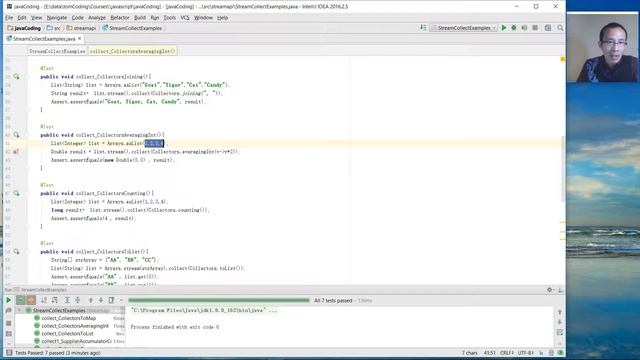The image size is (640, 360).
Task: Collapse all nodes in test tree
Action: pyautogui.click(x=78, y=300)
